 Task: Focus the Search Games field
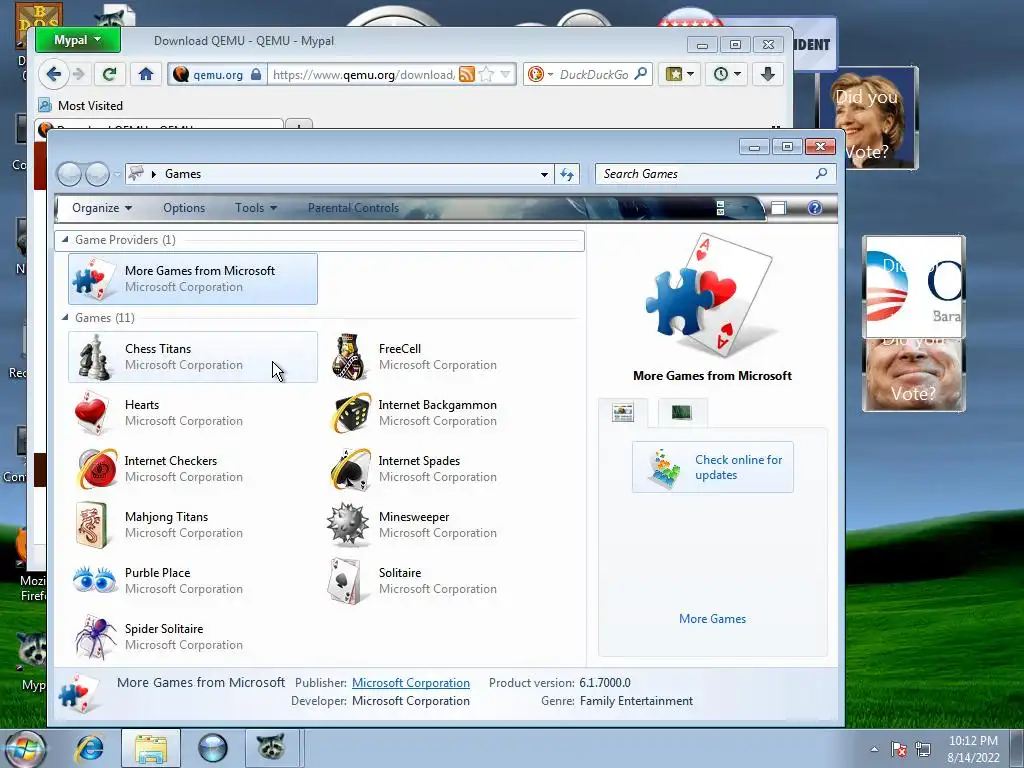point(715,174)
